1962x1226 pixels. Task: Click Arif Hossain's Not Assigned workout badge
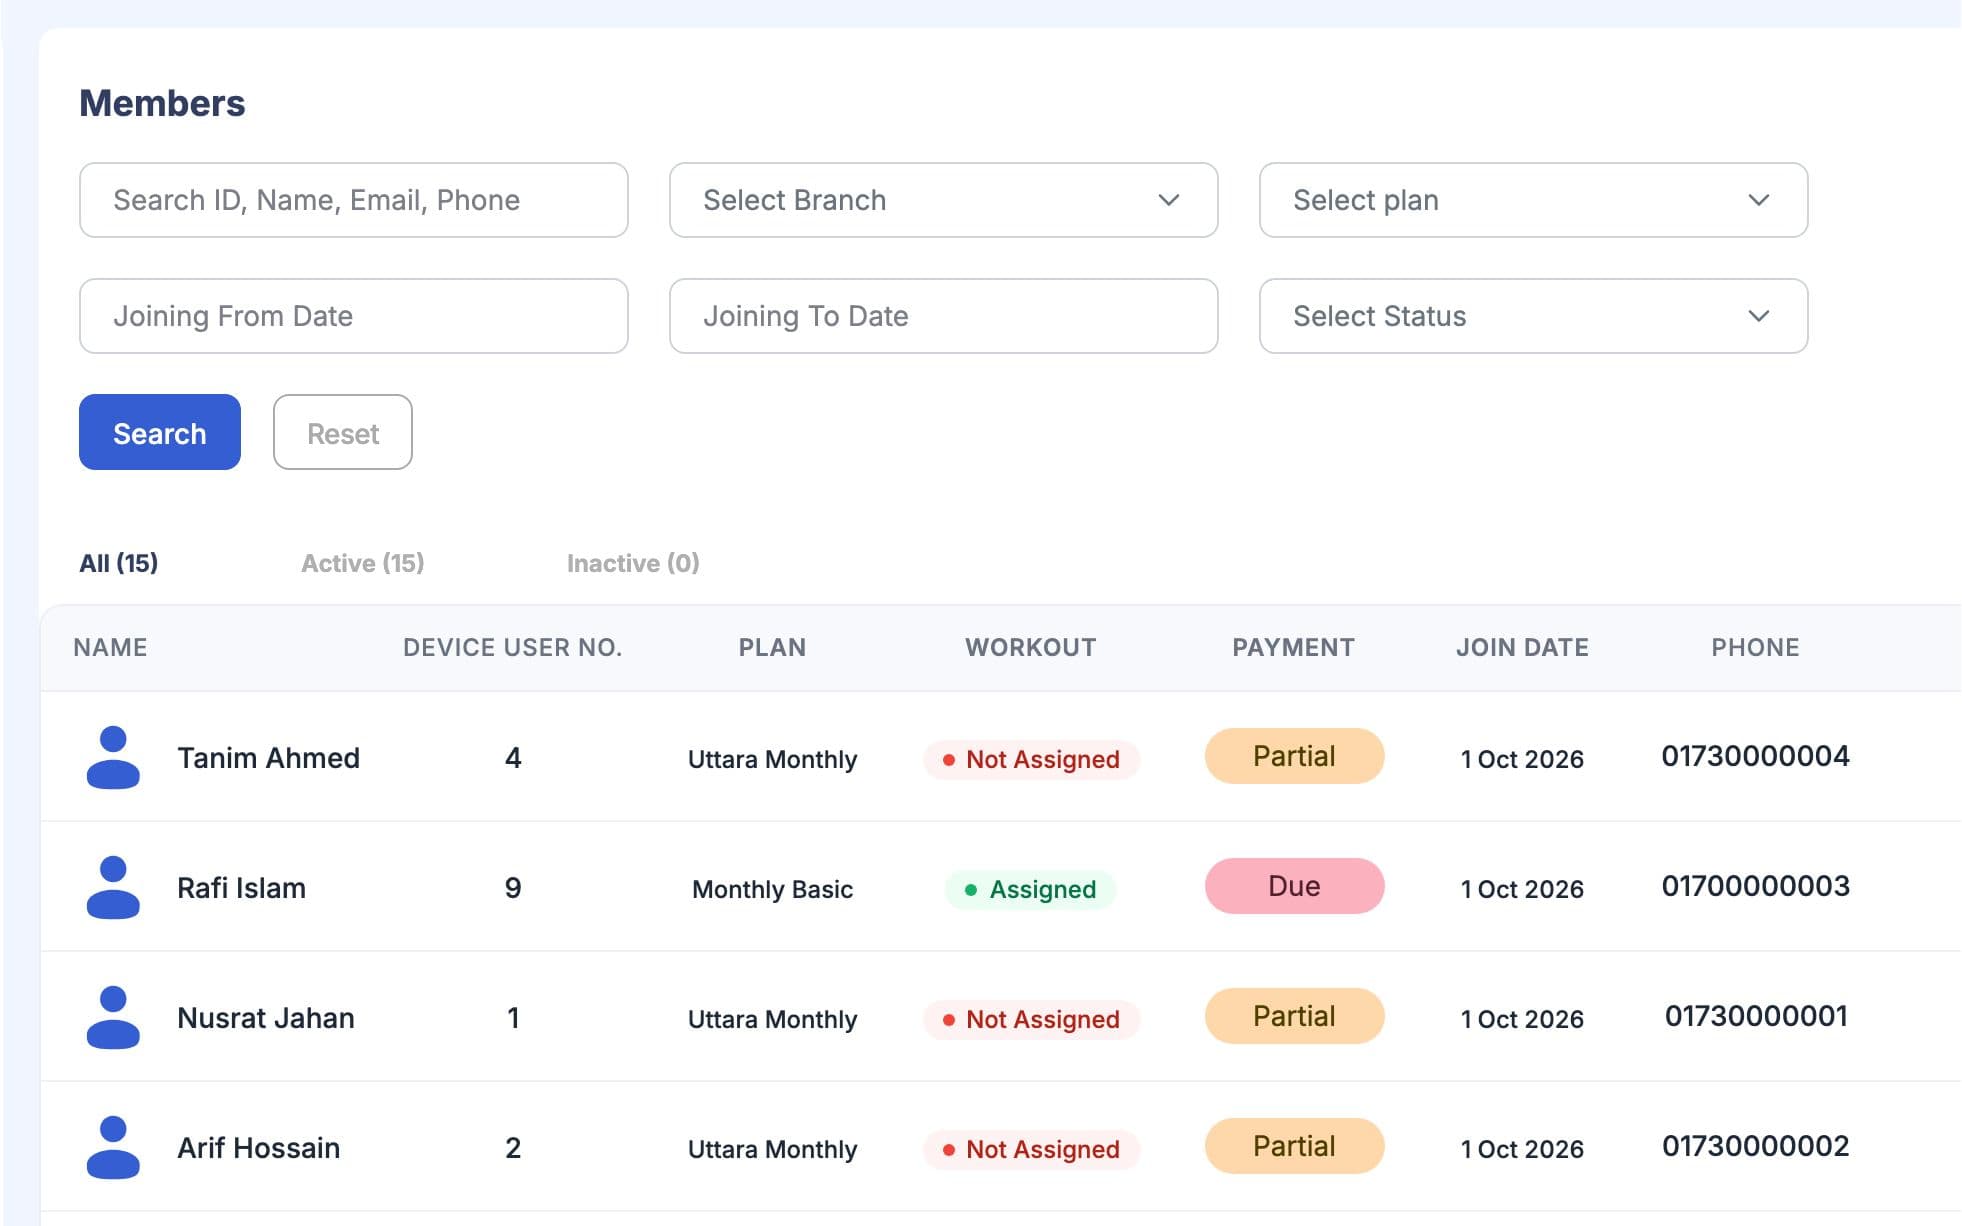[x=1031, y=1149]
